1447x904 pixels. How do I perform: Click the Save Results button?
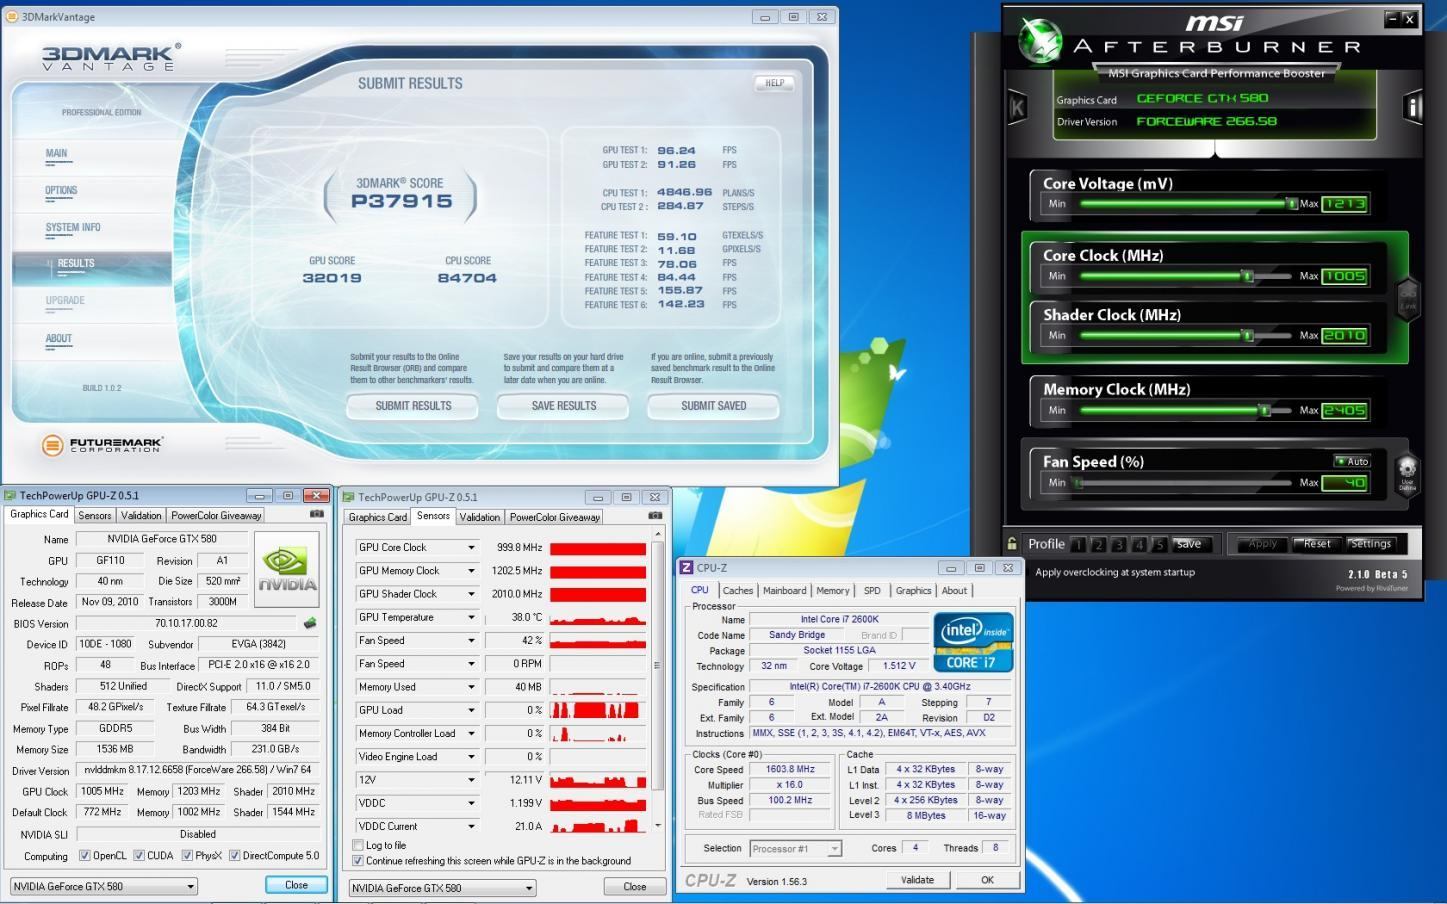[x=563, y=406]
